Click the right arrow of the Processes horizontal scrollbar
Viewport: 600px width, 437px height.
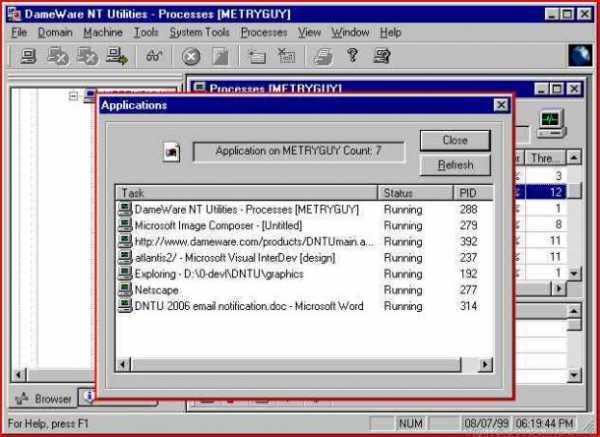(x=559, y=289)
